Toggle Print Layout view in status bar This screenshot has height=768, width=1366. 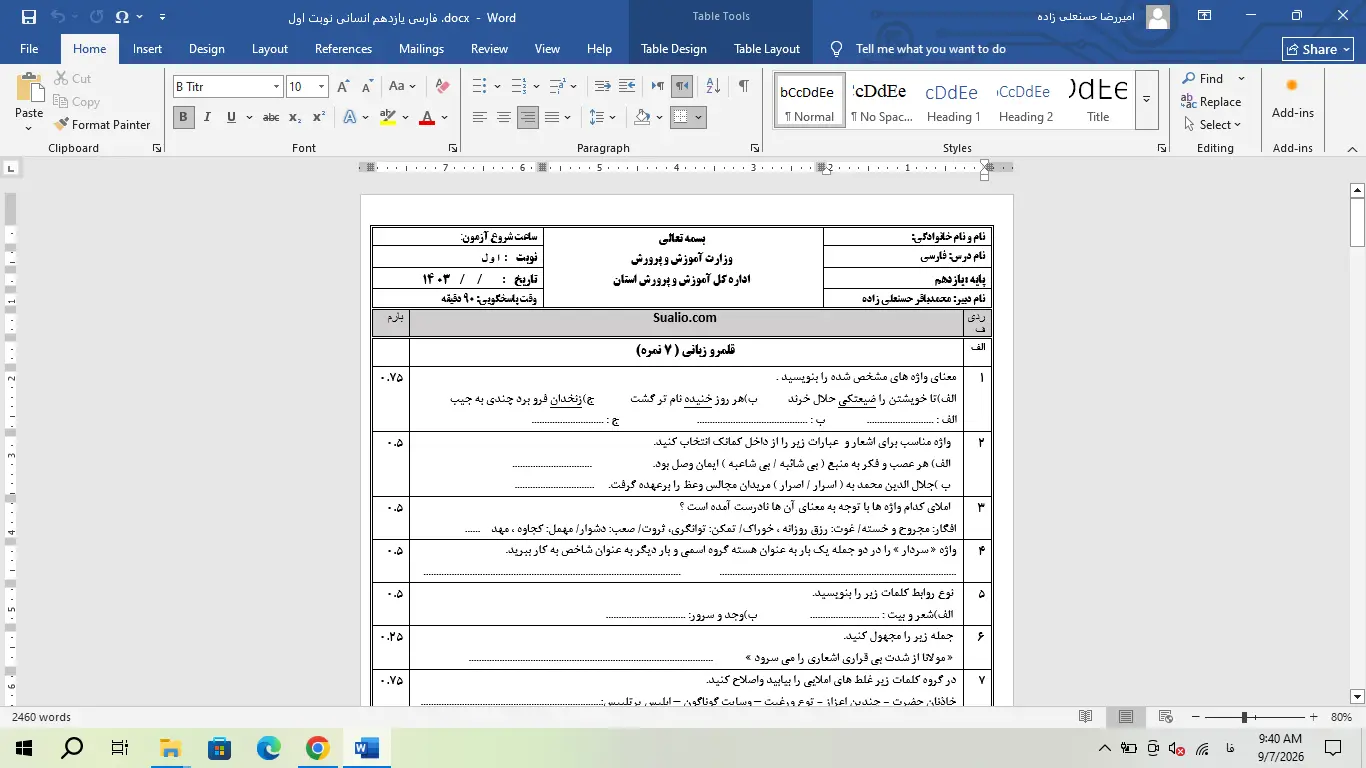(1126, 717)
